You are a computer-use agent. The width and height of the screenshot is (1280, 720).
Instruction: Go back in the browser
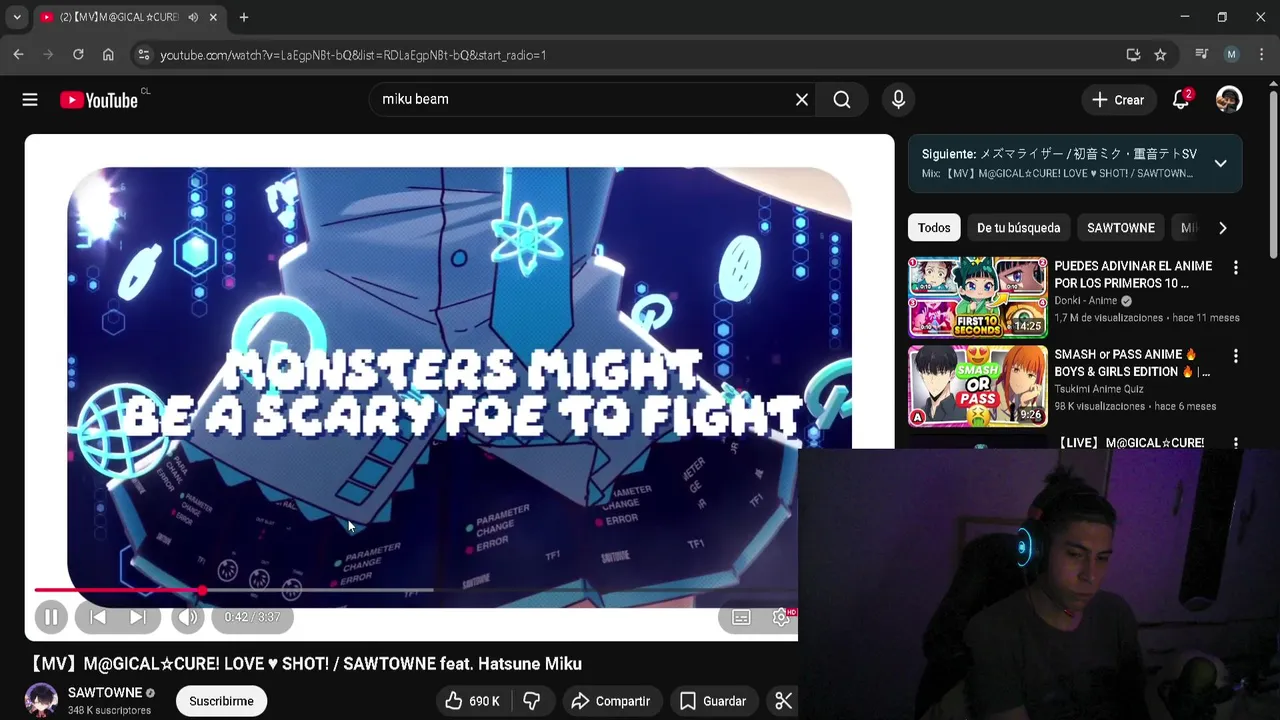pyautogui.click(x=19, y=55)
